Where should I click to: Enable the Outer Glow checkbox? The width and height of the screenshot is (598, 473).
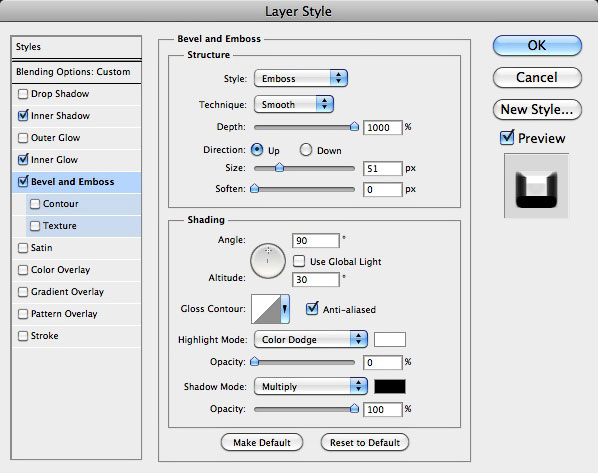click(x=23, y=138)
